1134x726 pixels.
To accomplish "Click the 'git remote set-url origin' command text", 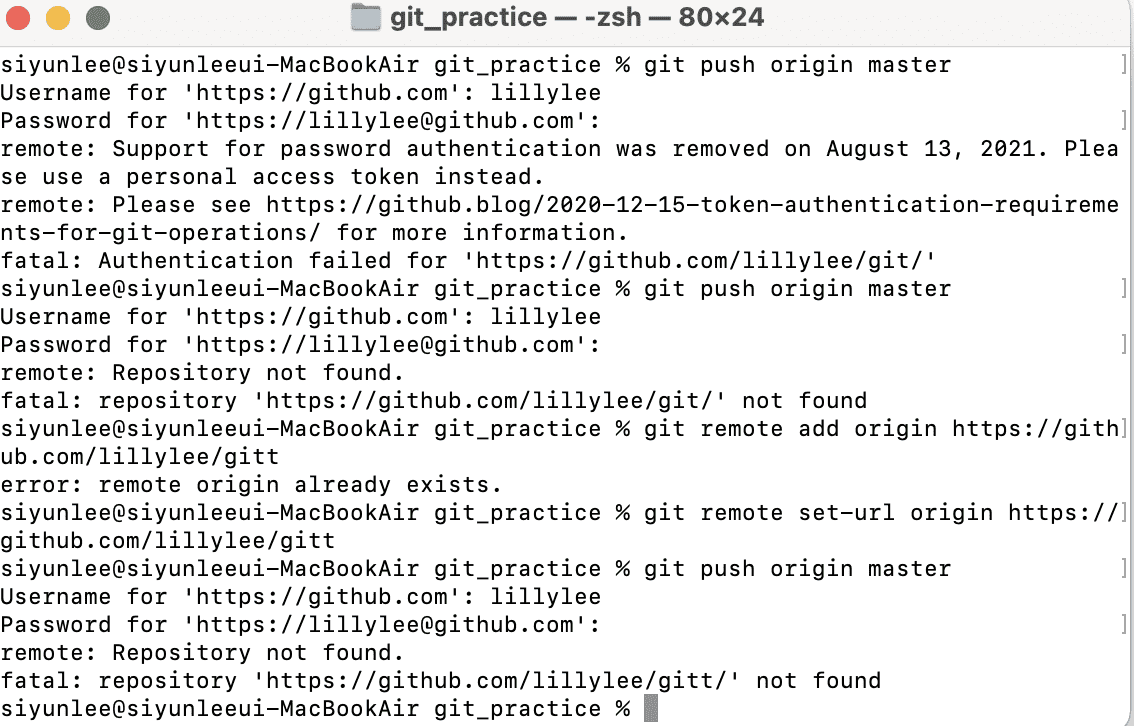I will coord(818,513).
